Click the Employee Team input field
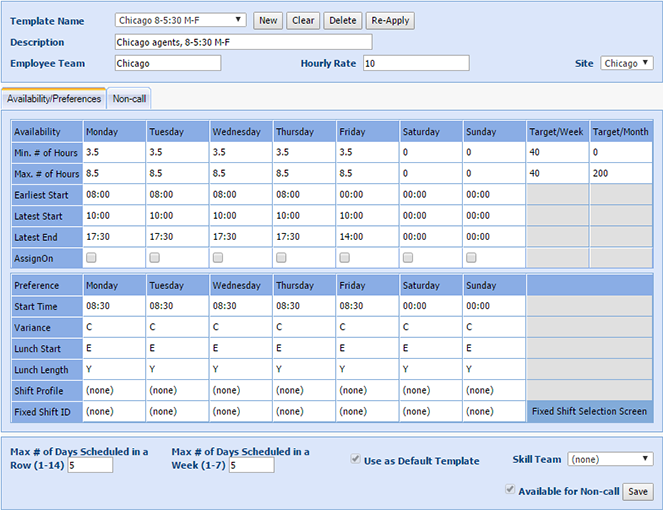663x510 pixels. (x=167, y=63)
